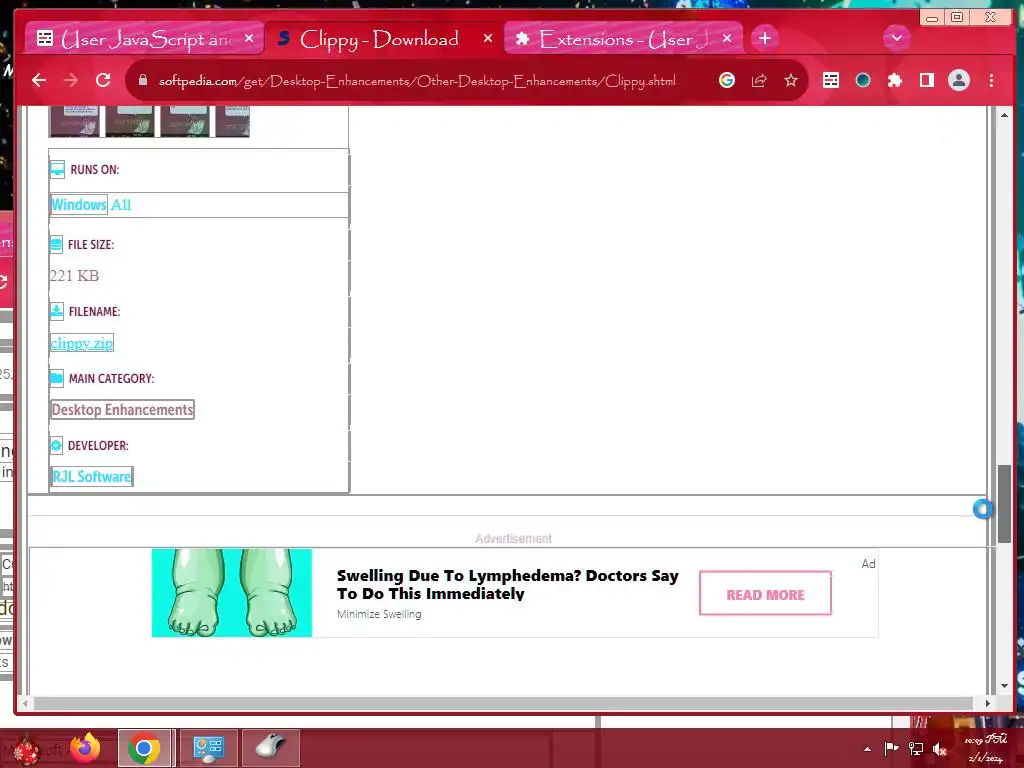Click the vertical scrollbar up arrow
This screenshot has width=1024, height=768.
coord(1004,115)
